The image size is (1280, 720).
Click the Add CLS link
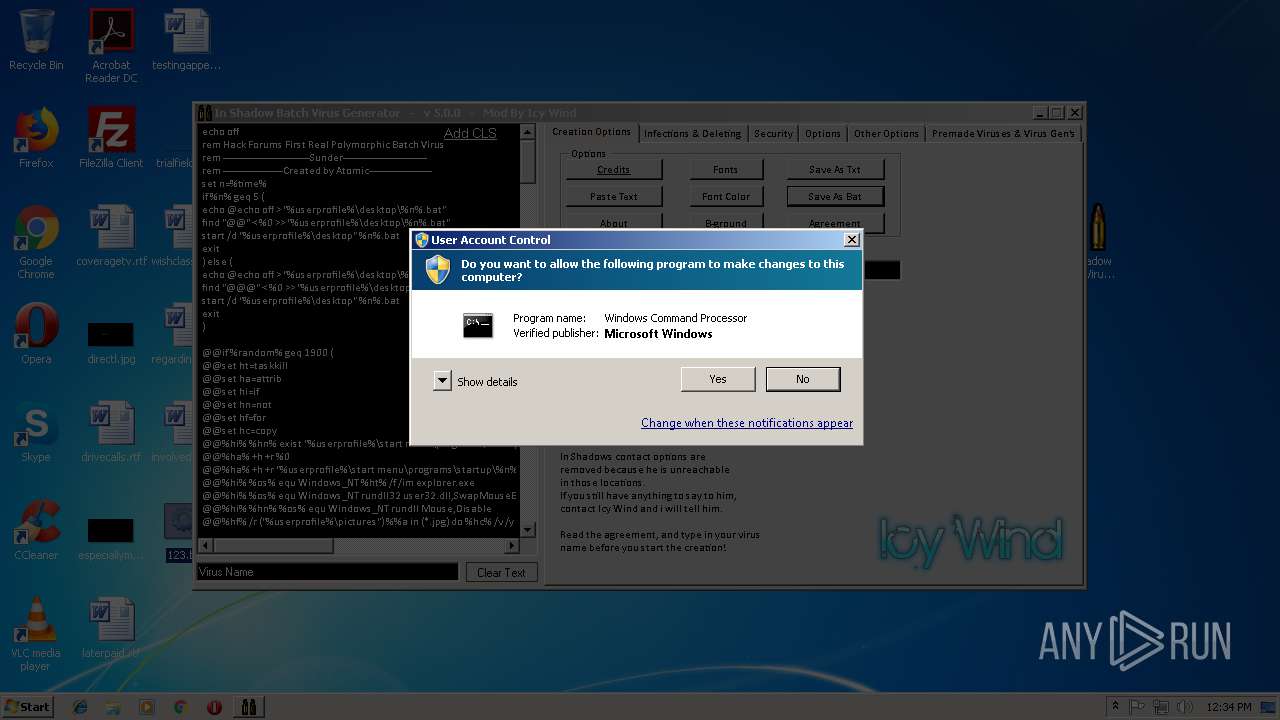click(469, 133)
